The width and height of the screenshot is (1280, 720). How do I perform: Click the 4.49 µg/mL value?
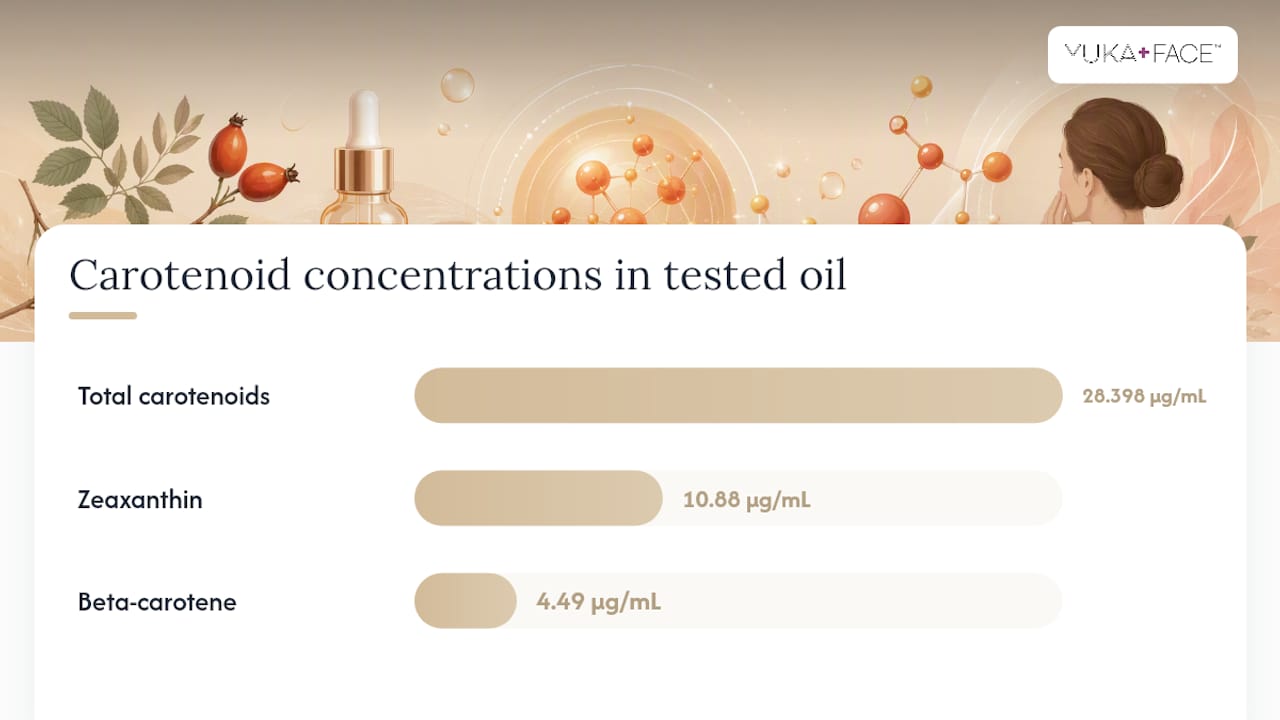pos(598,602)
